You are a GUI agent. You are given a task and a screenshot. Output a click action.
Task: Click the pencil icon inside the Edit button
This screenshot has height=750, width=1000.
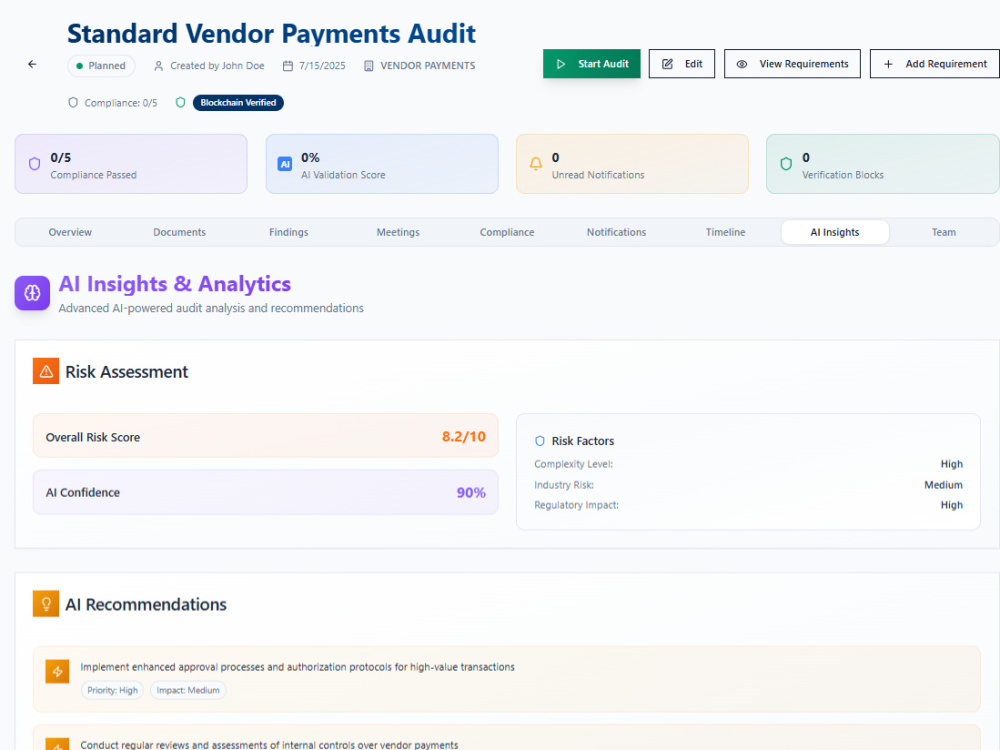point(667,64)
